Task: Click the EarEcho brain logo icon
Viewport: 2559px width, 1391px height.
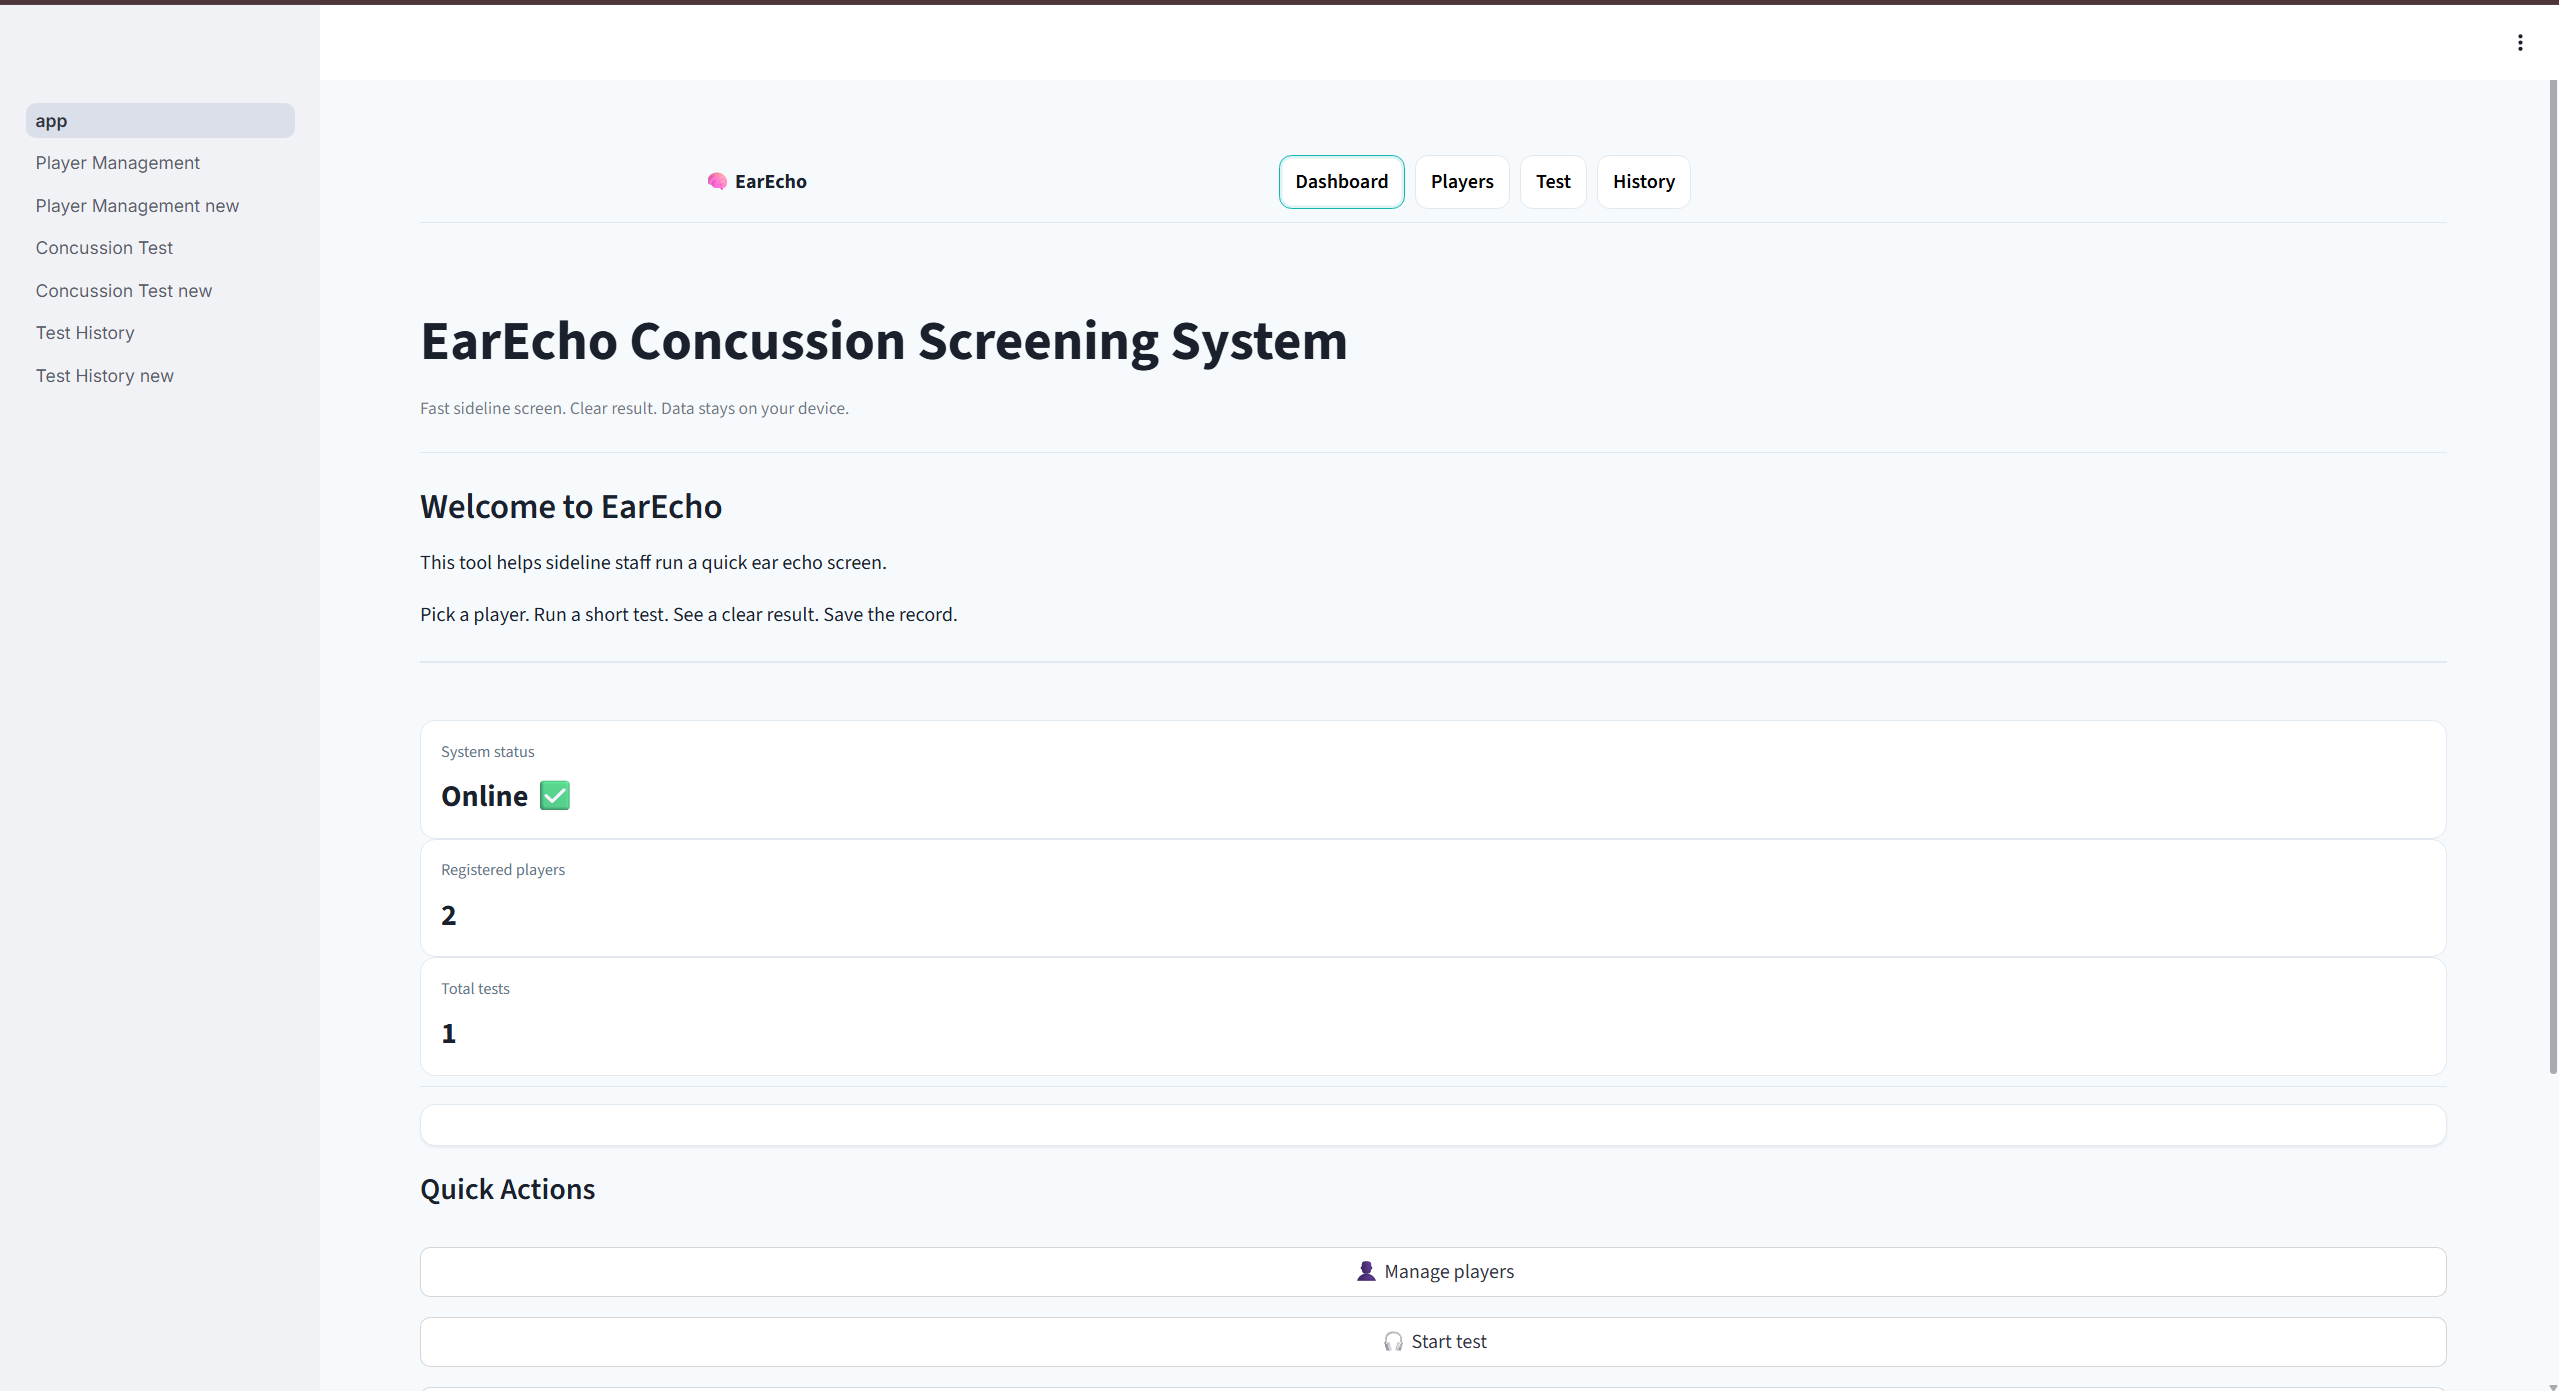Action: (717, 181)
